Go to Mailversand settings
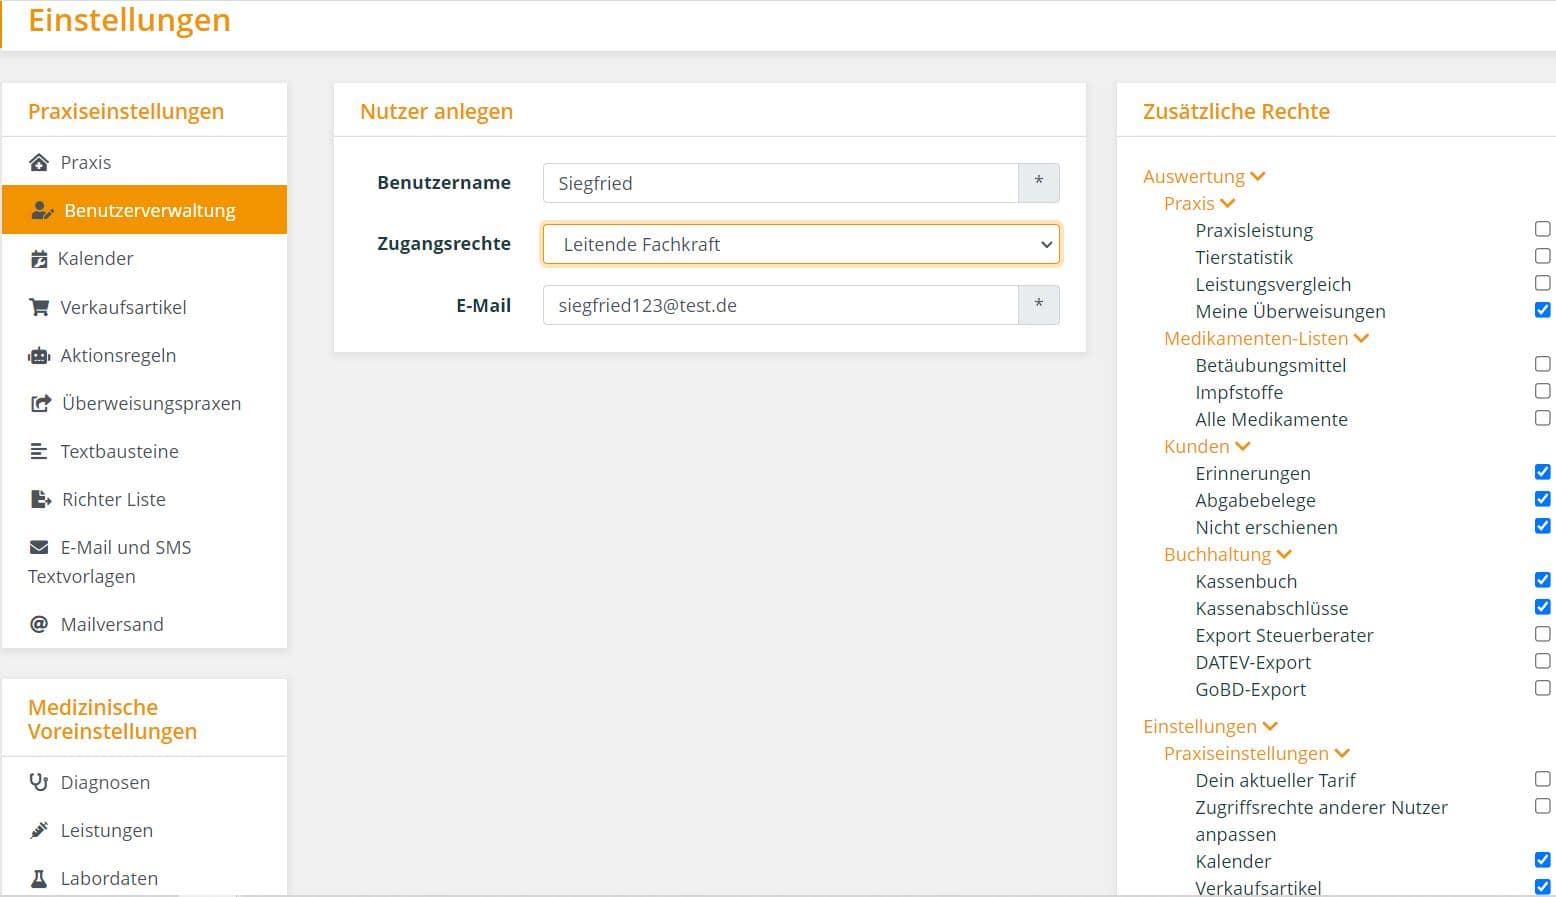Screen dimensions: 1556x897 tap(144, 624)
